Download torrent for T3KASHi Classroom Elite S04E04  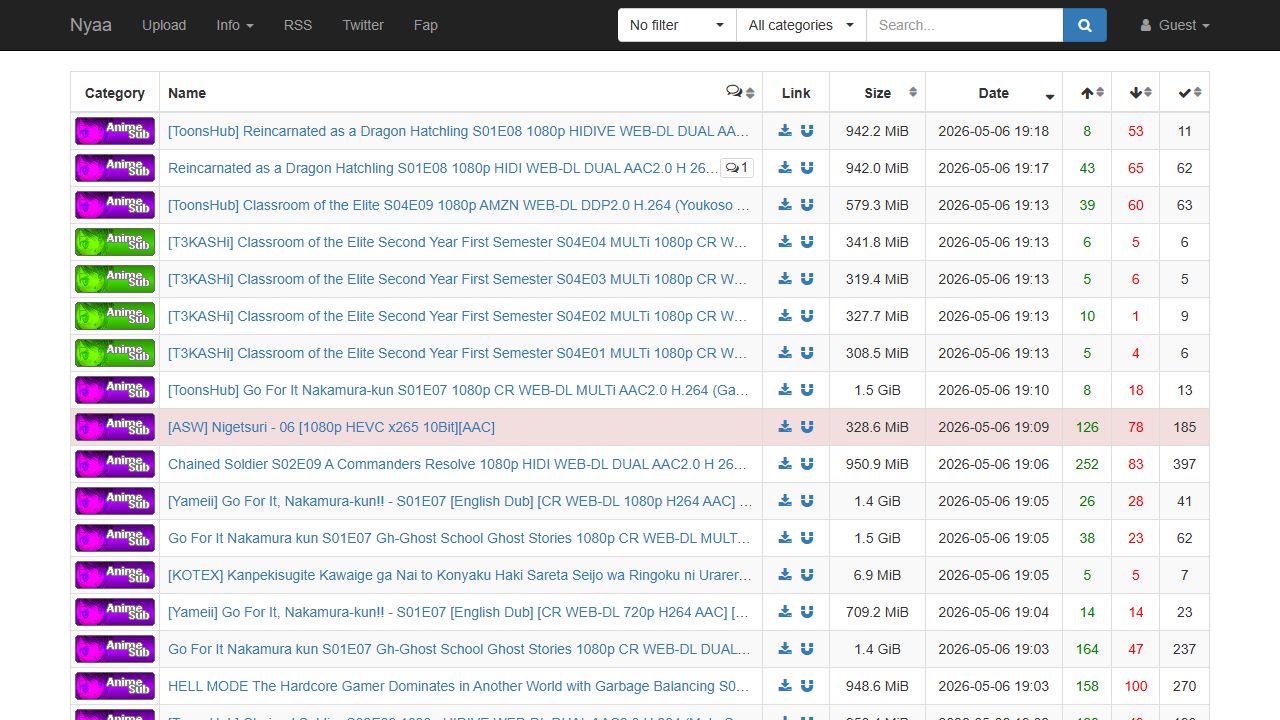[785, 242]
